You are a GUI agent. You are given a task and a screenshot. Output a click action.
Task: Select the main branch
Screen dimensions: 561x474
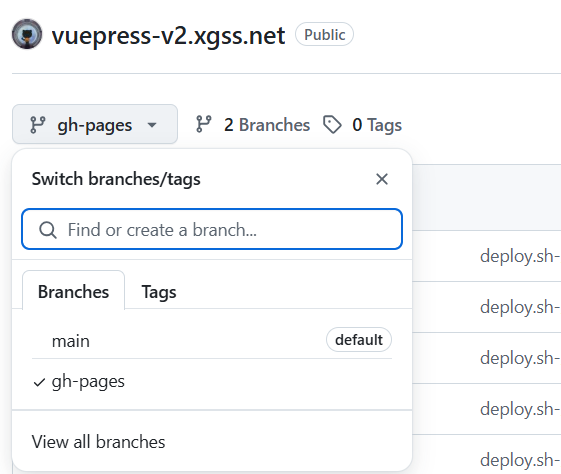click(212, 340)
